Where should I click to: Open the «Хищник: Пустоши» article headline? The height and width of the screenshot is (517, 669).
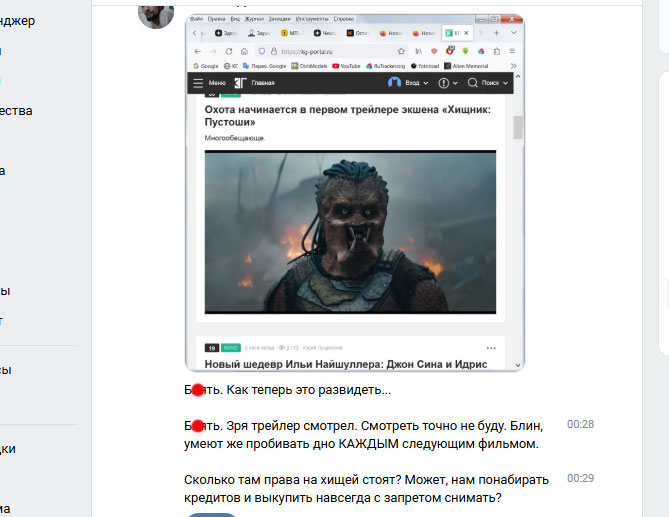pyautogui.click(x=348, y=116)
